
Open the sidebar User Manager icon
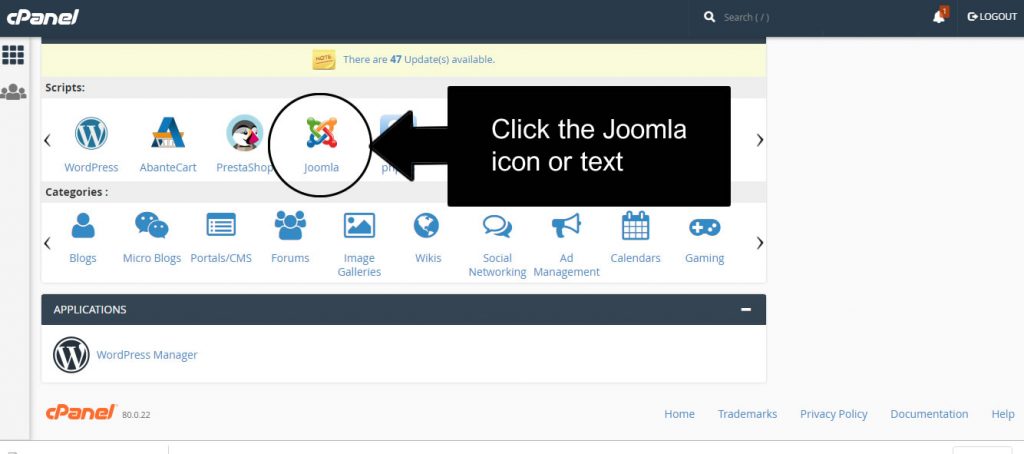tap(13, 92)
